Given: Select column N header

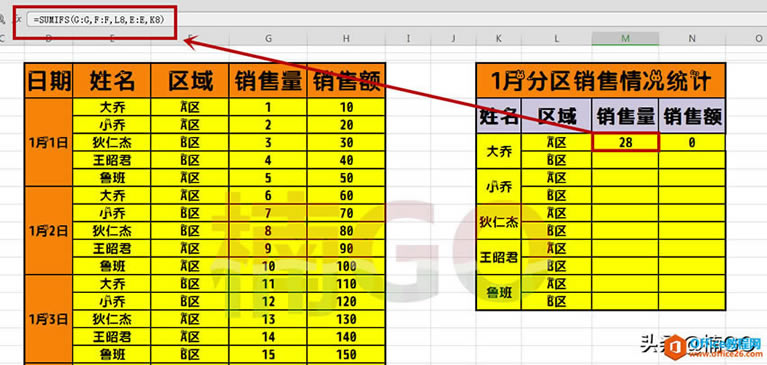Looking at the screenshot, I should tap(692, 38).
